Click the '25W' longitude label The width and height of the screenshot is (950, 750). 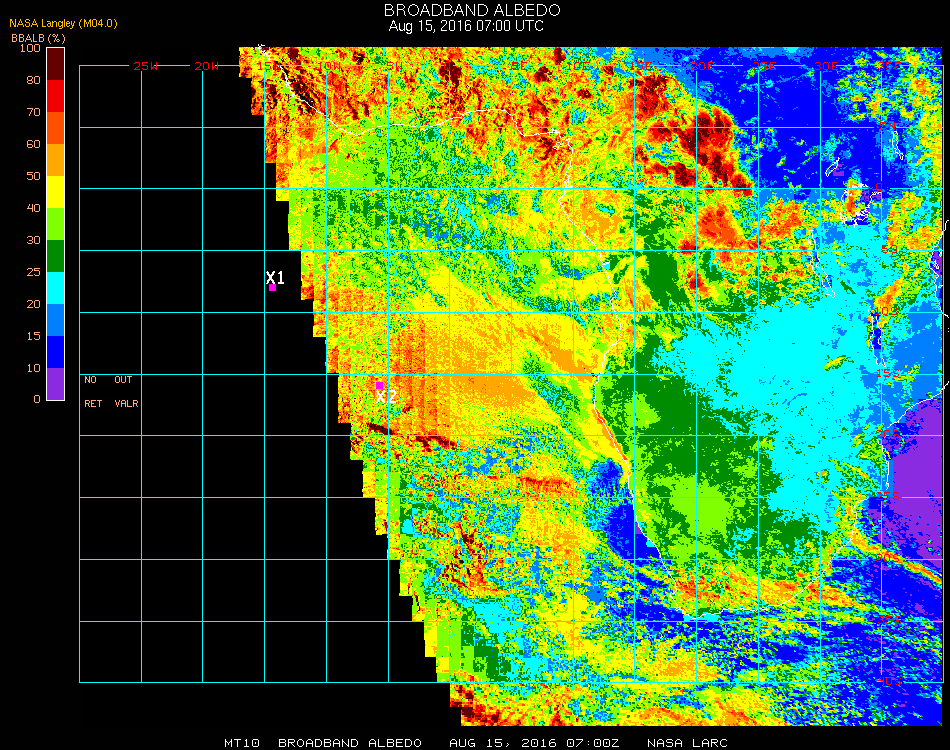145,66
